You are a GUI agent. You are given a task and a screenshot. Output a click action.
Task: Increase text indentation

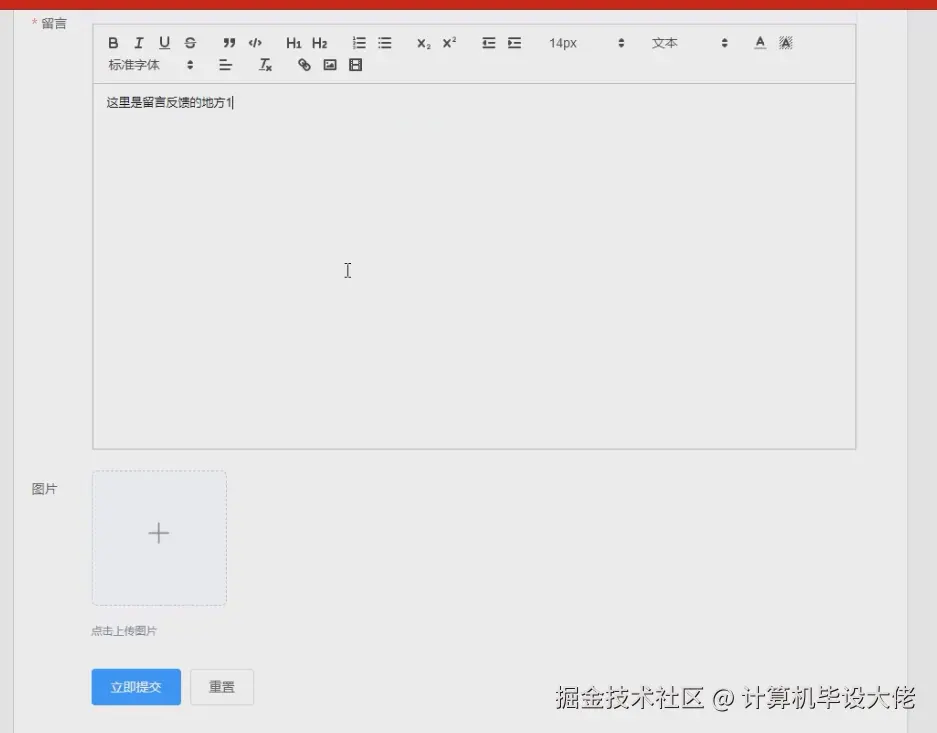514,43
